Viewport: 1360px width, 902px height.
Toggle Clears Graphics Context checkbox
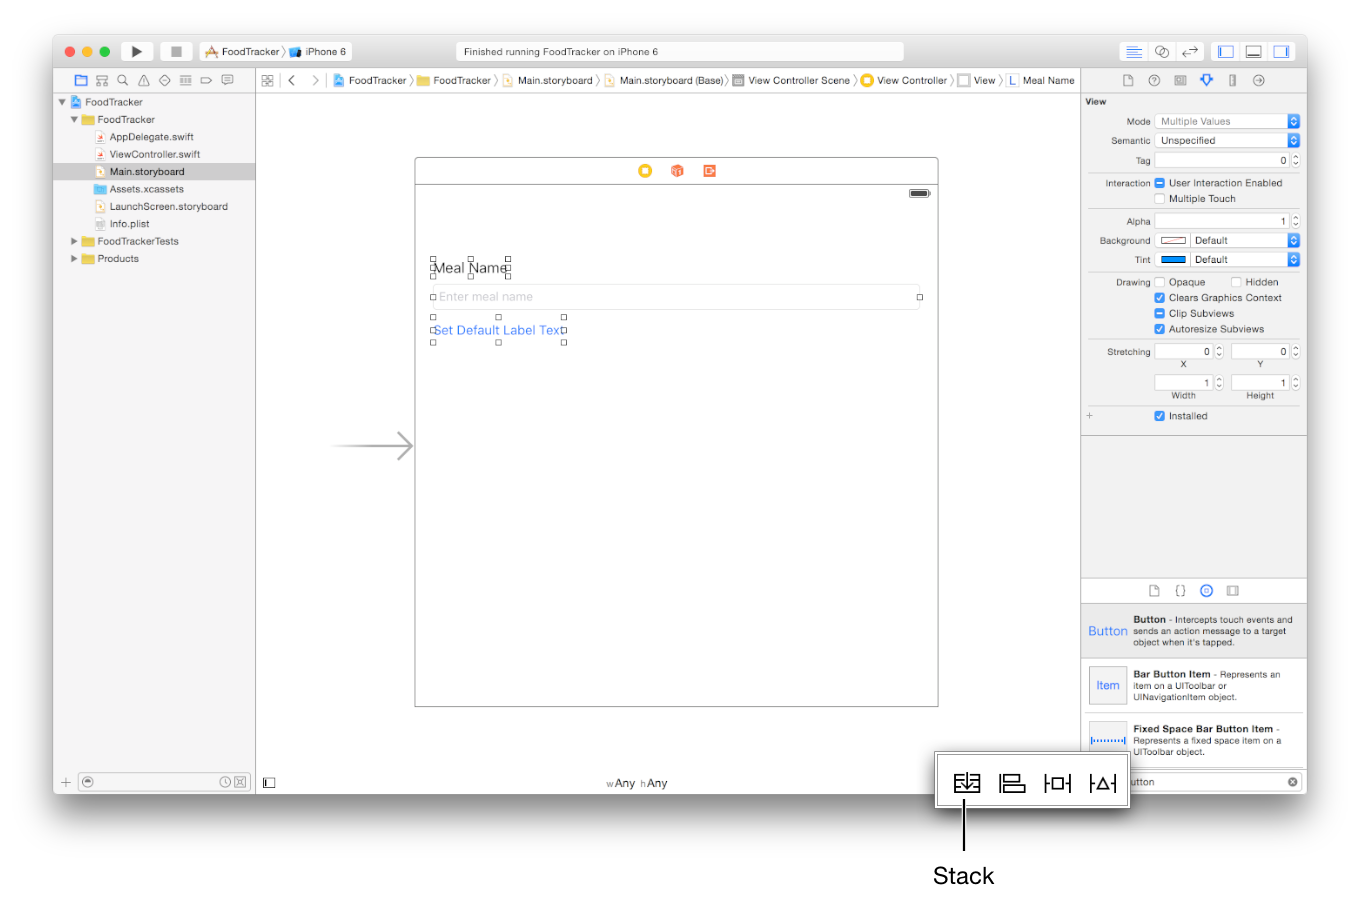tap(1160, 298)
